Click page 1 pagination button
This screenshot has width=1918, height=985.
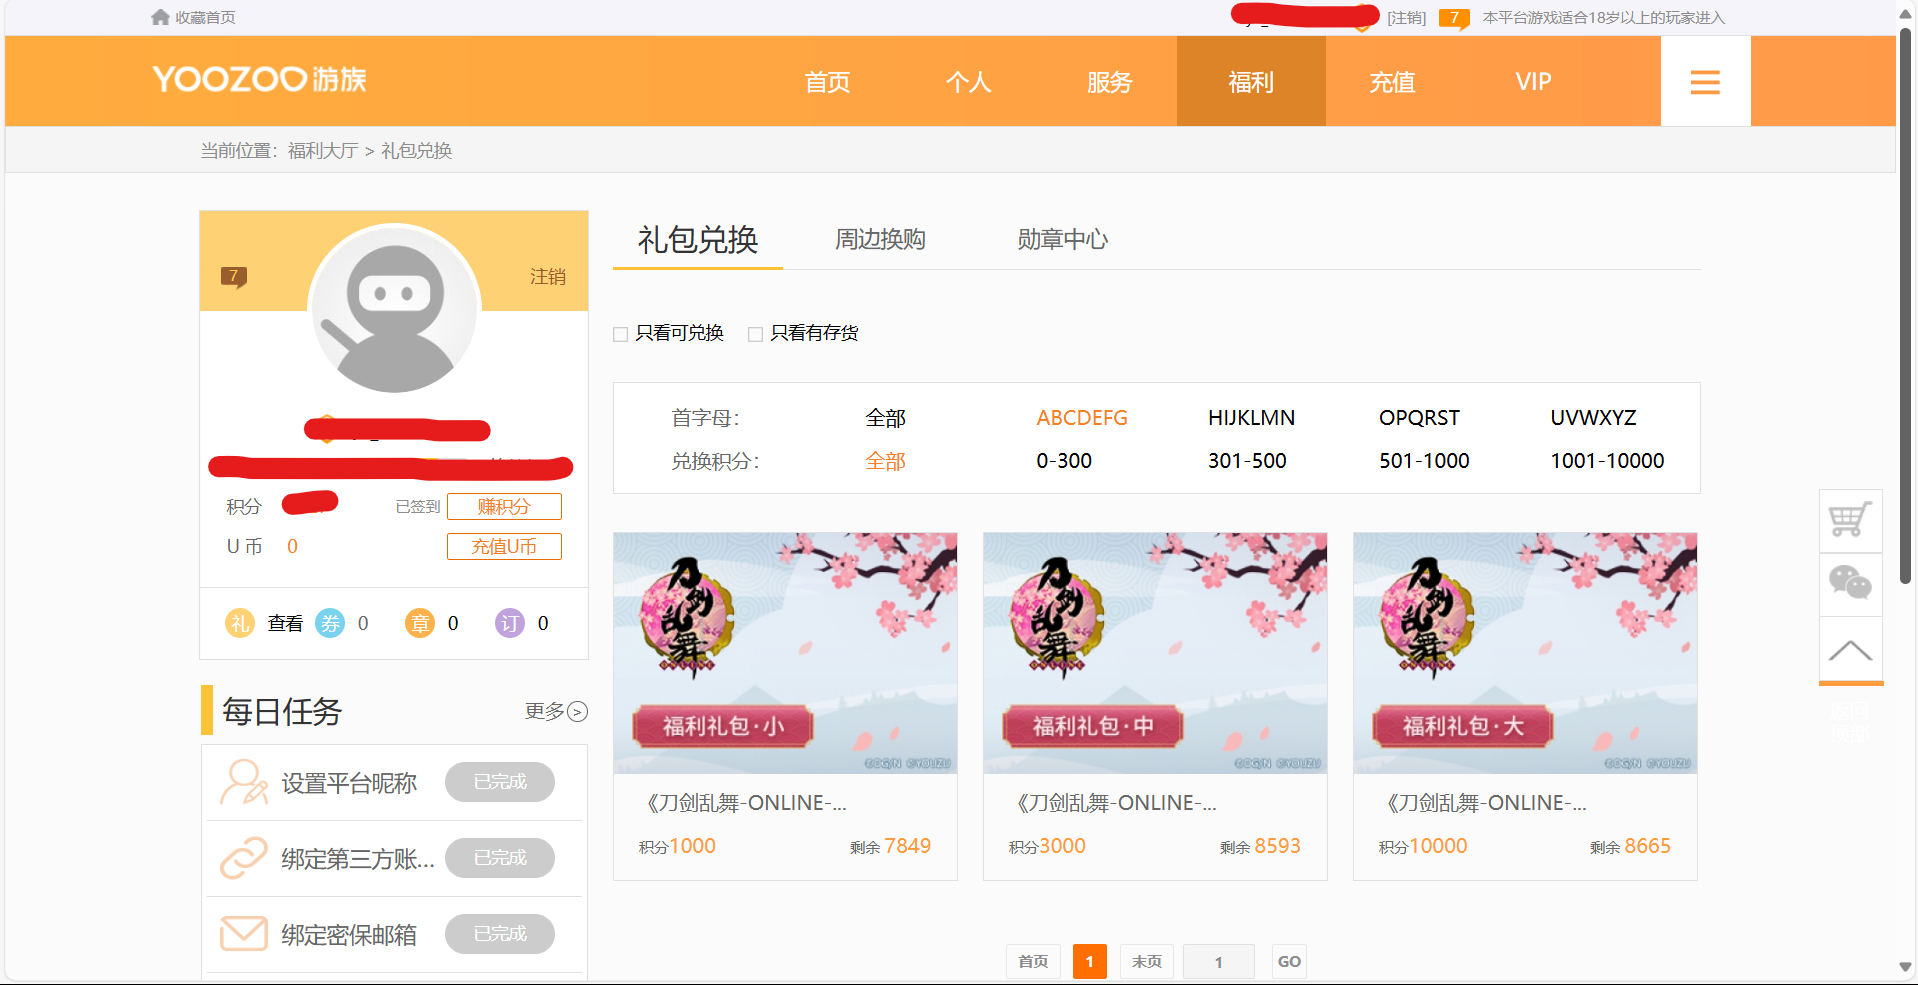coord(1089,962)
